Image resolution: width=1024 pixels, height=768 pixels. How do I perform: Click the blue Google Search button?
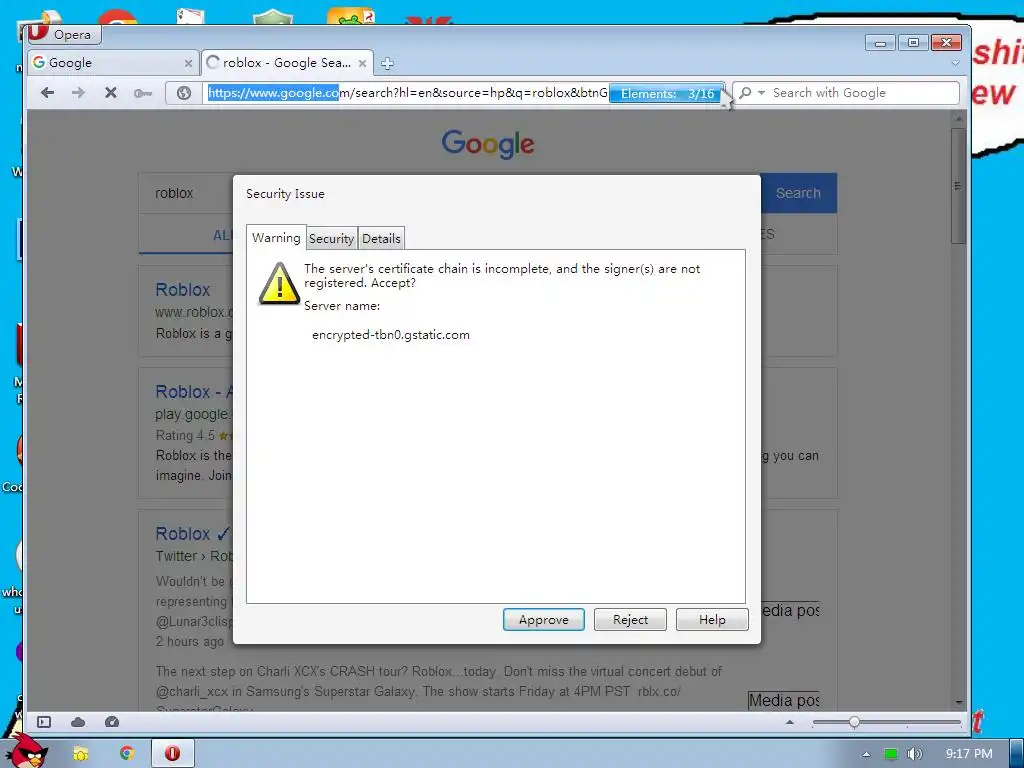click(x=798, y=193)
